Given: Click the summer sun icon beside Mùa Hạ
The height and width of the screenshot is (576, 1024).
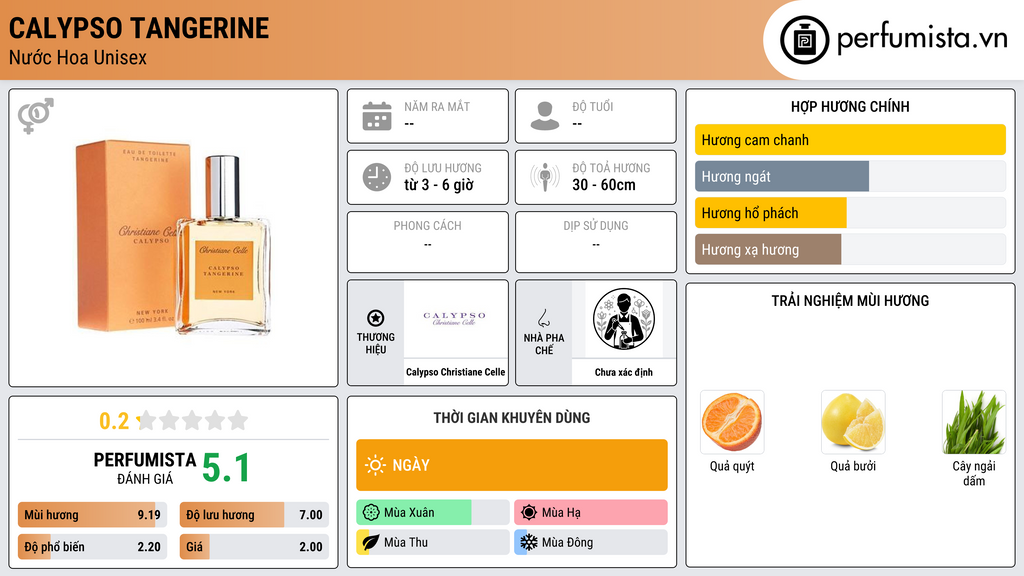Looking at the screenshot, I should pos(529,512).
